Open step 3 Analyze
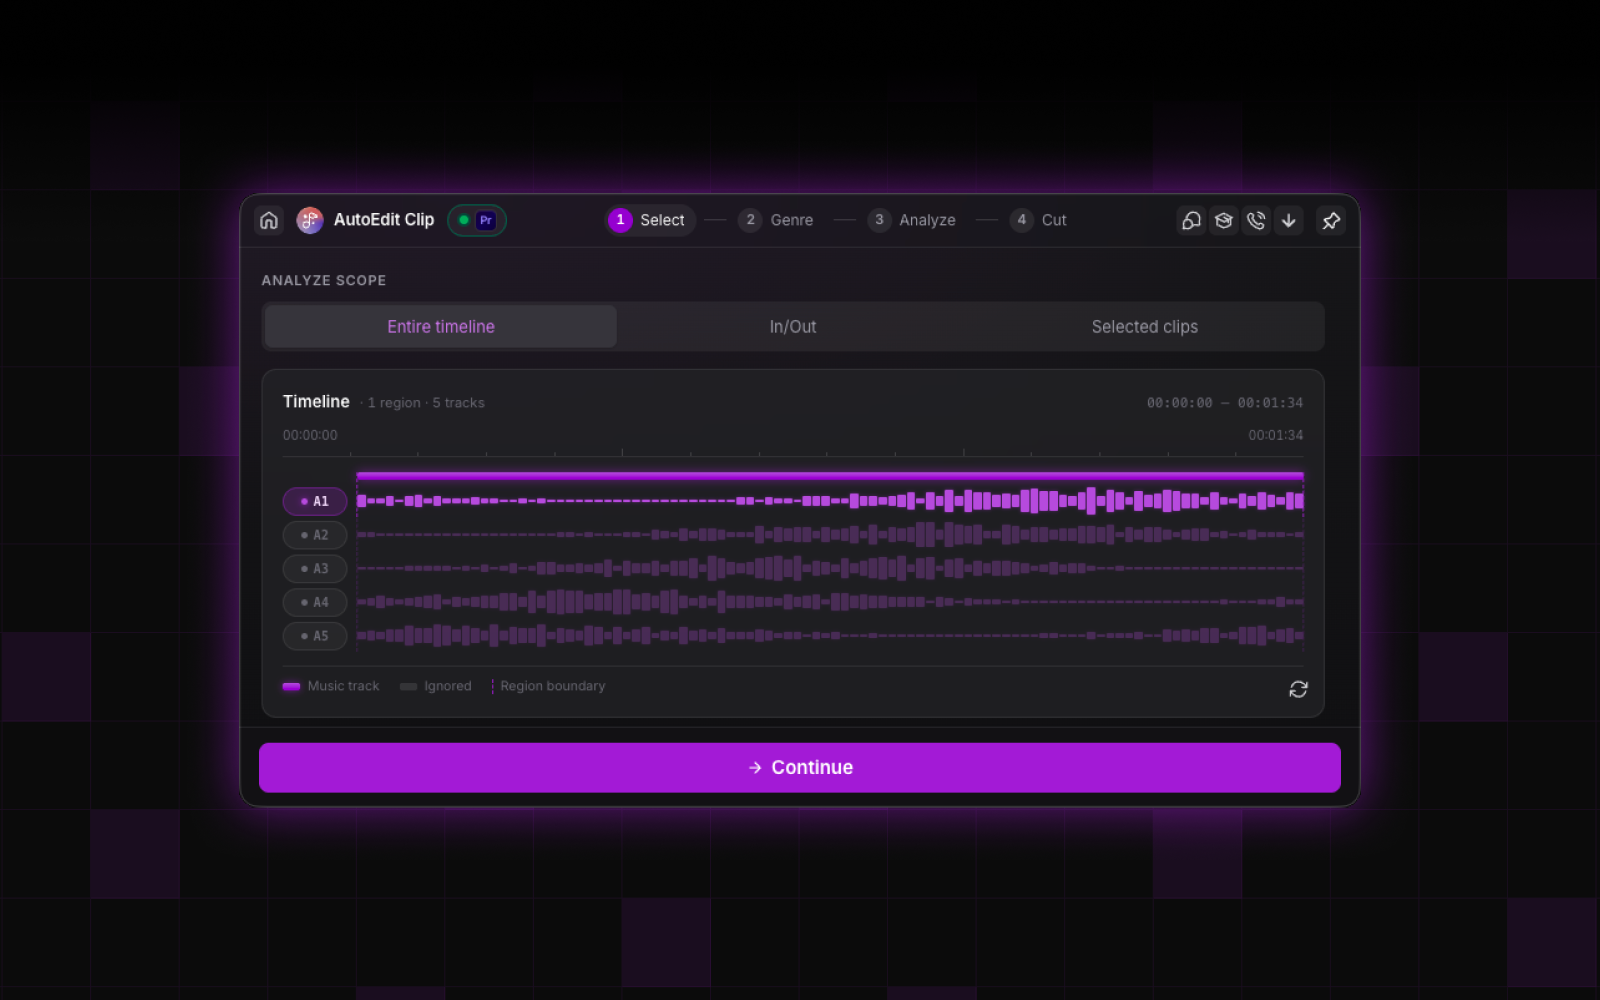The image size is (1600, 1000). [x=912, y=220]
